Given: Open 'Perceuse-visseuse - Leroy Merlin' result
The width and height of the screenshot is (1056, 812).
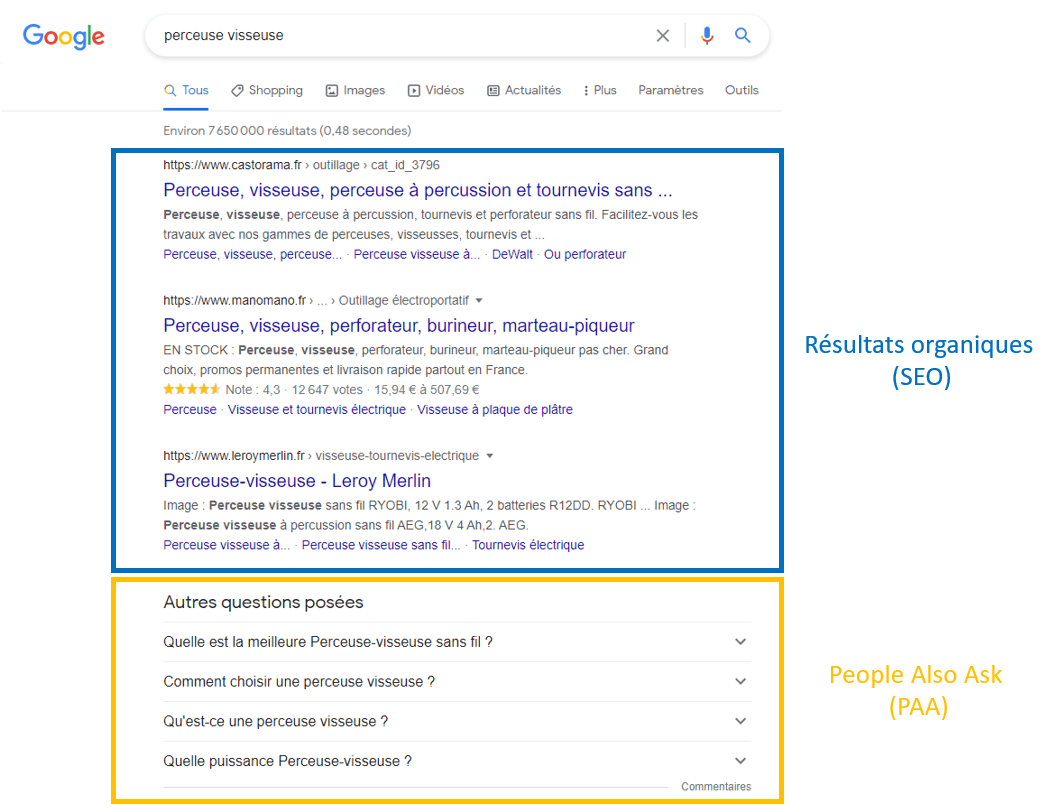Looking at the screenshot, I should click(297, 481).
